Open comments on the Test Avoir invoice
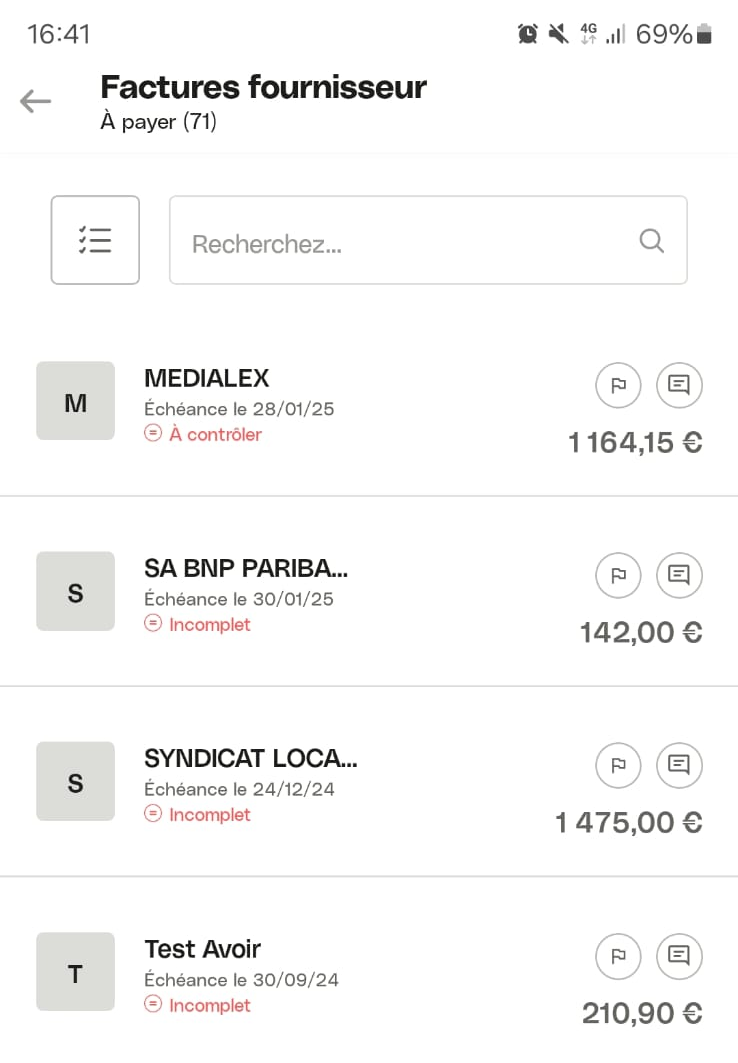Screen dimensions: 738x1063 click(x=679, y=956)
